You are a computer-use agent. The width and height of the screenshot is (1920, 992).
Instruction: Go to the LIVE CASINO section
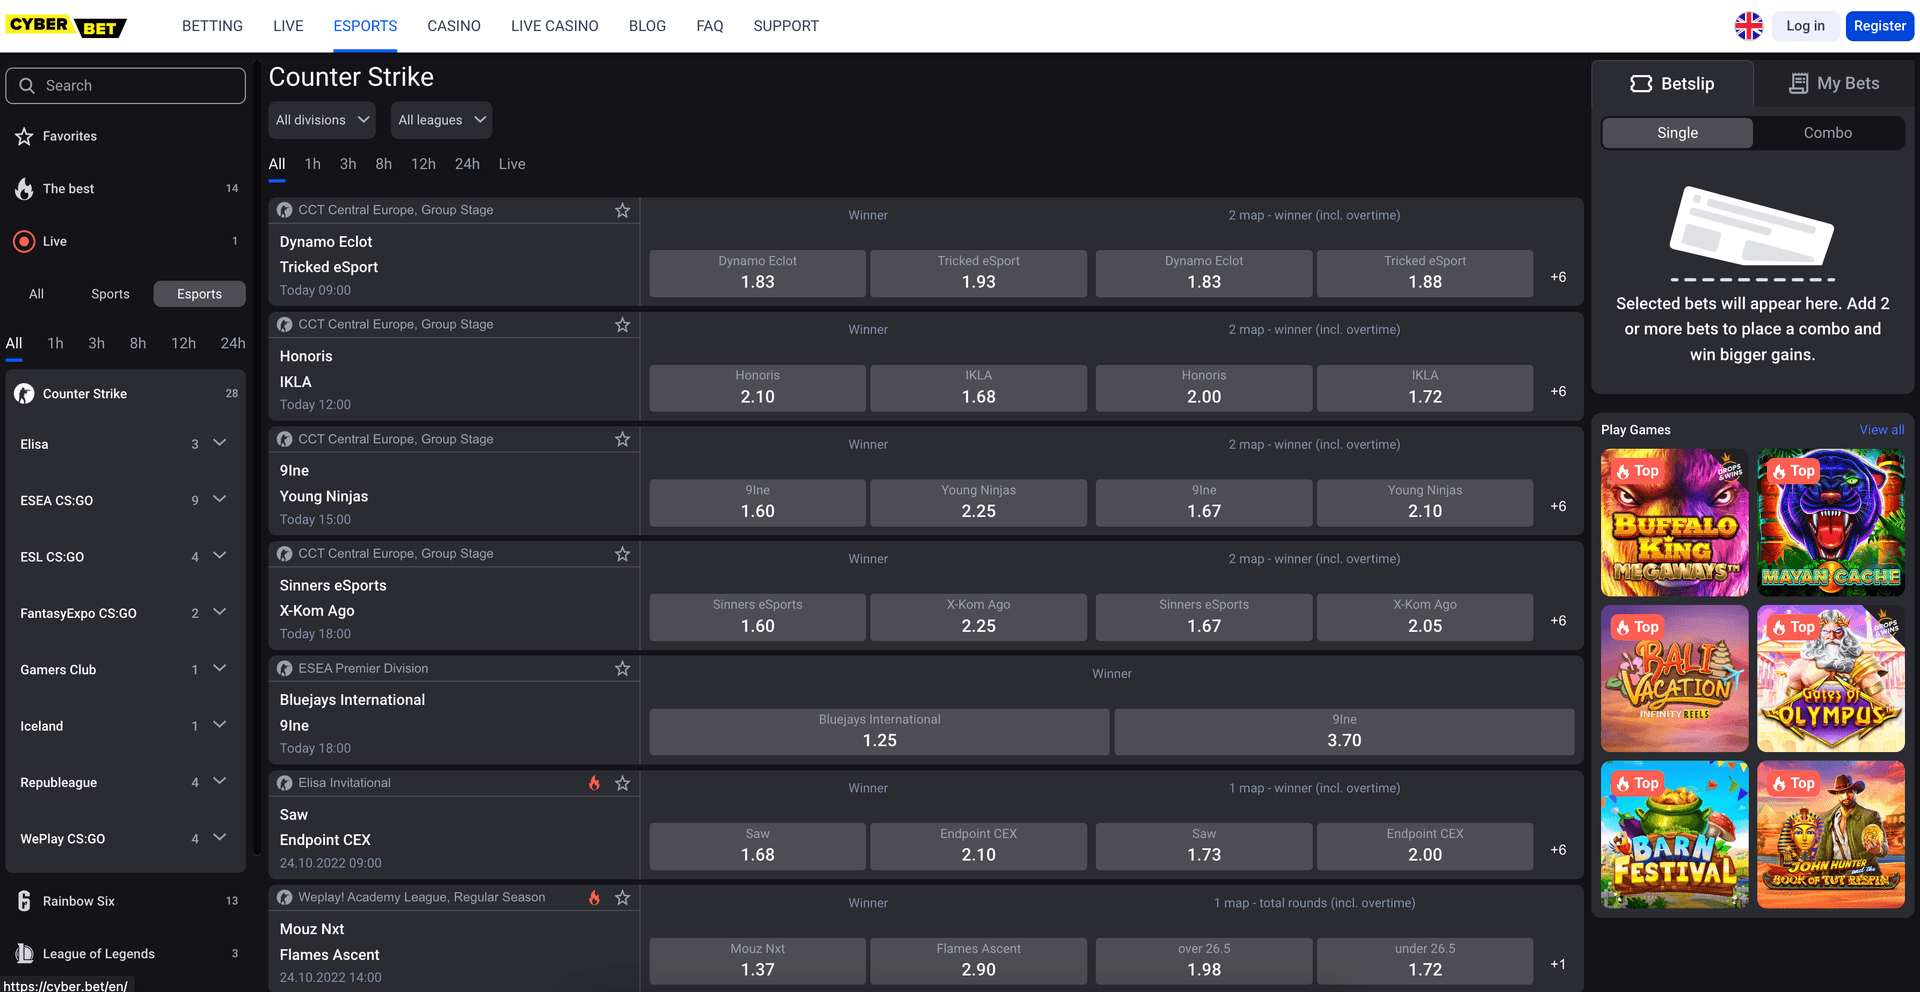click(555, 26)
